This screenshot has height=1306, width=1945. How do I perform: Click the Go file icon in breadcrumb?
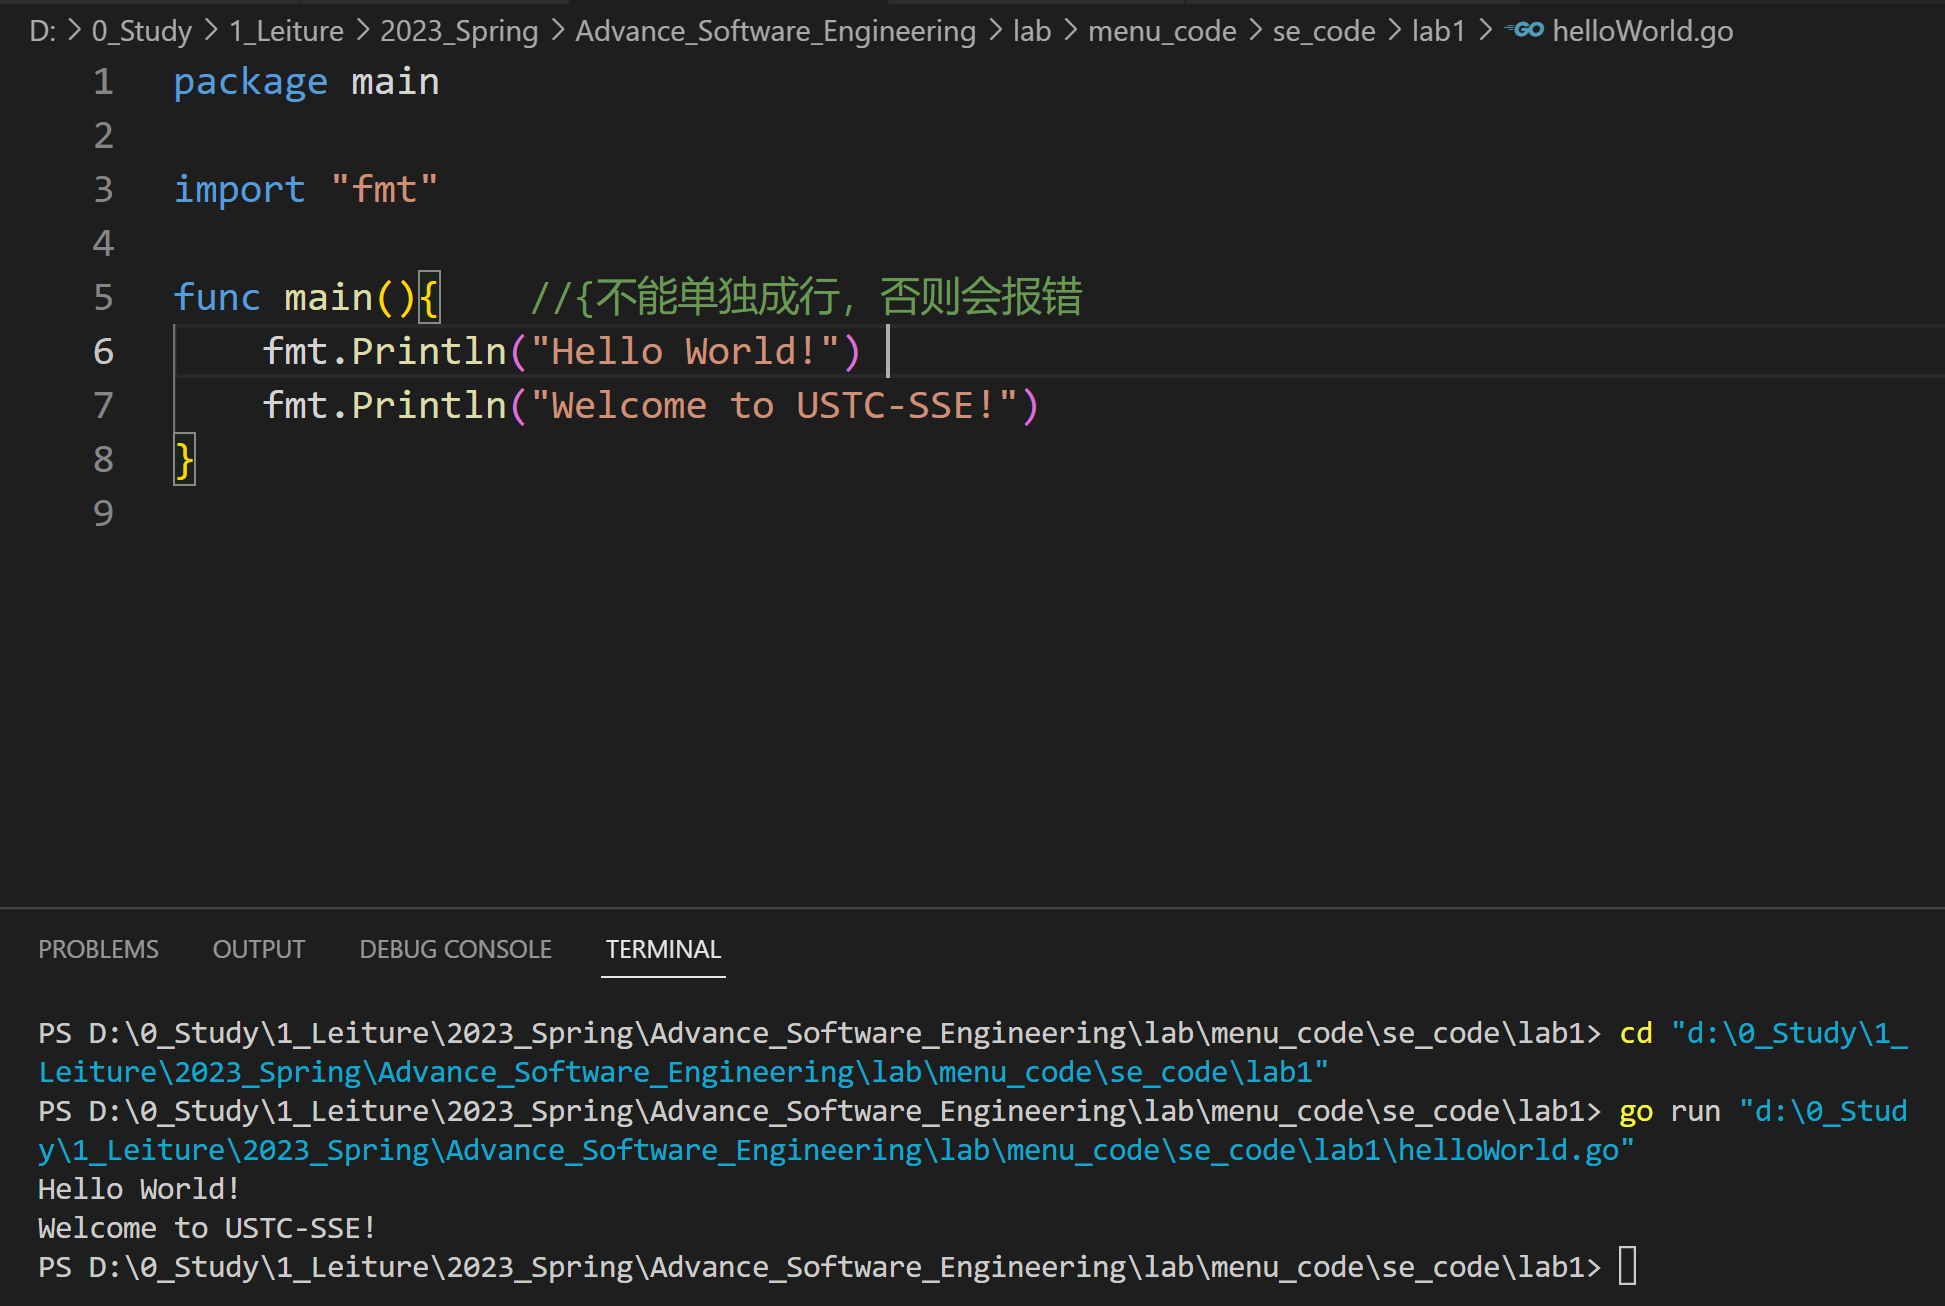[1526, 30]
